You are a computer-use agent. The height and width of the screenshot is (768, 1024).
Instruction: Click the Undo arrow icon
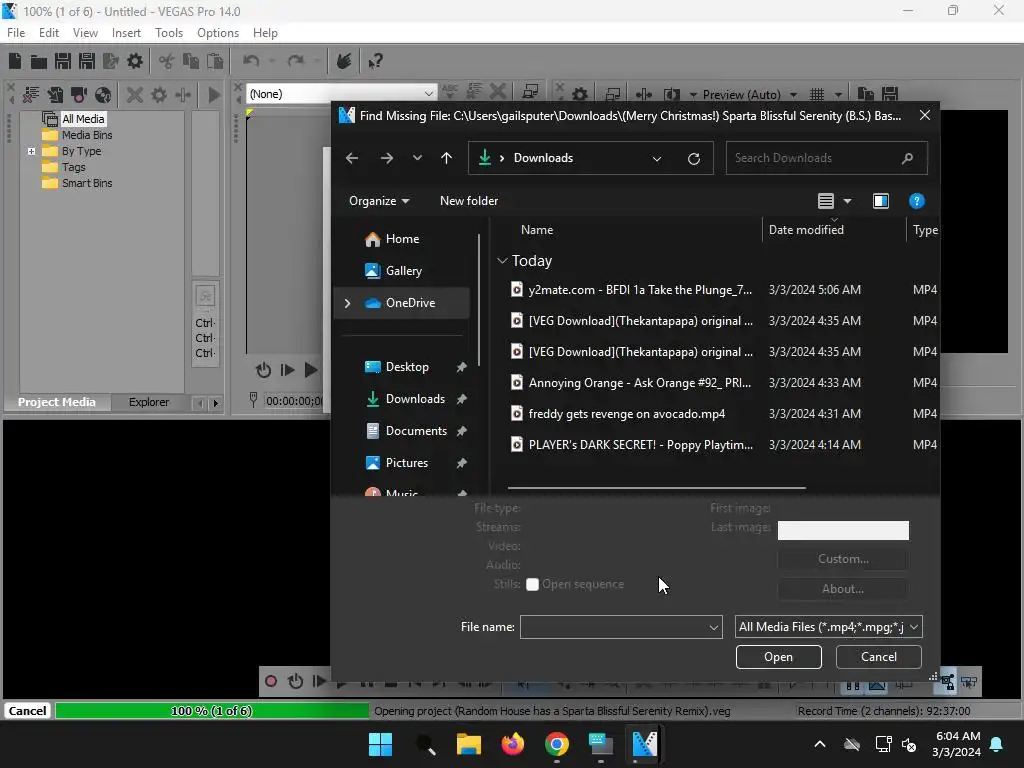[x=251, y=61]
